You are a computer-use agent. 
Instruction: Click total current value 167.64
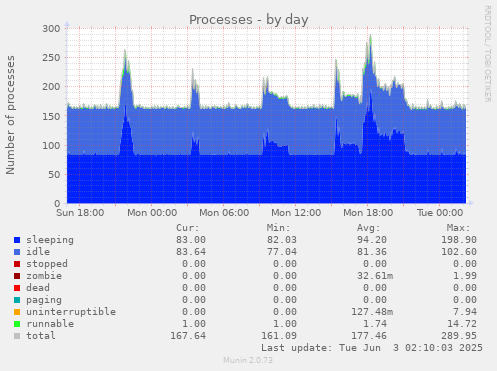tap(188, 336)
